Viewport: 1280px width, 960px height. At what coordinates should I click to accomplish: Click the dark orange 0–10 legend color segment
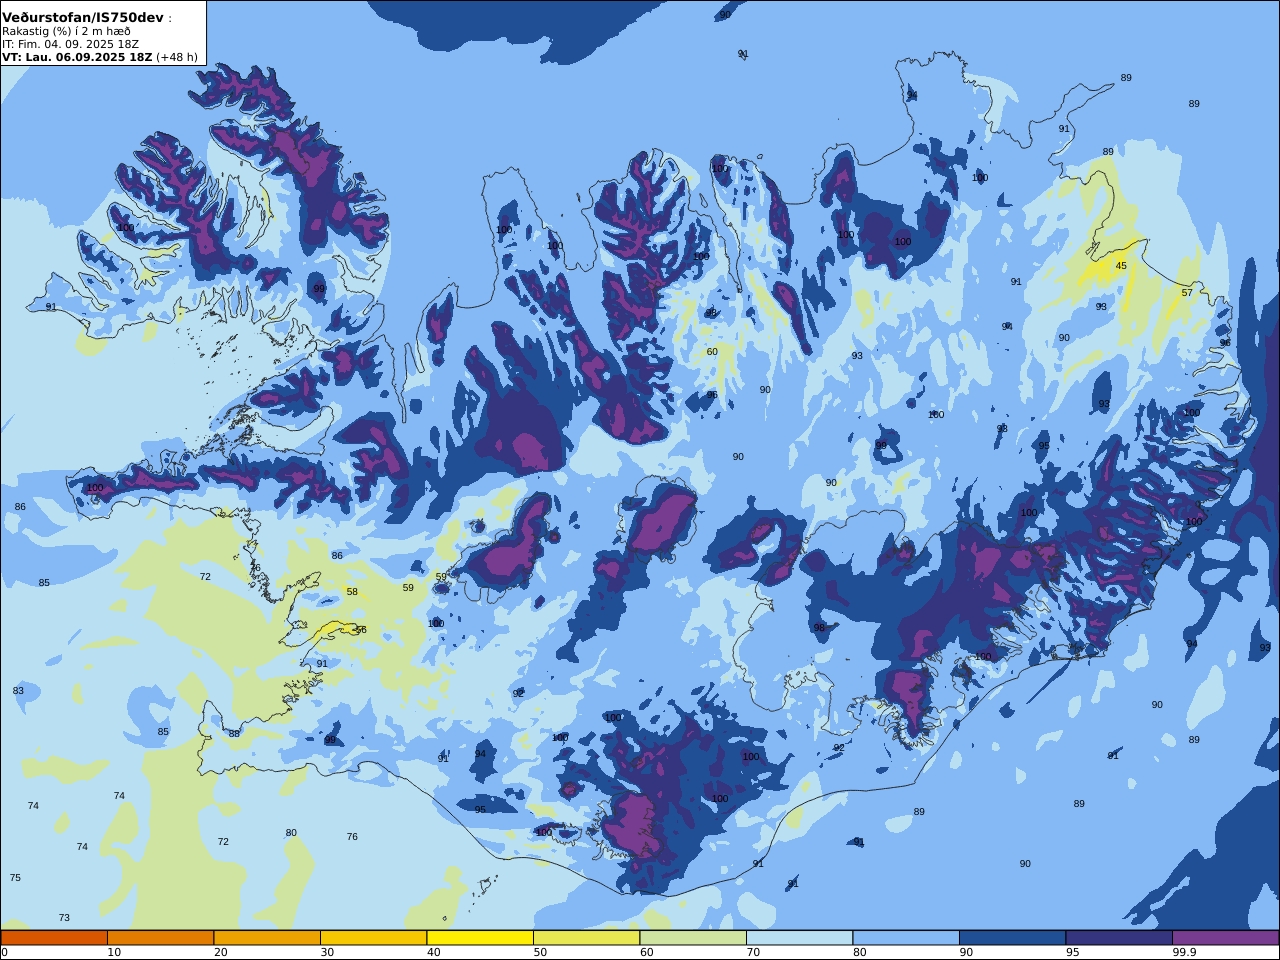coord(54,938)
